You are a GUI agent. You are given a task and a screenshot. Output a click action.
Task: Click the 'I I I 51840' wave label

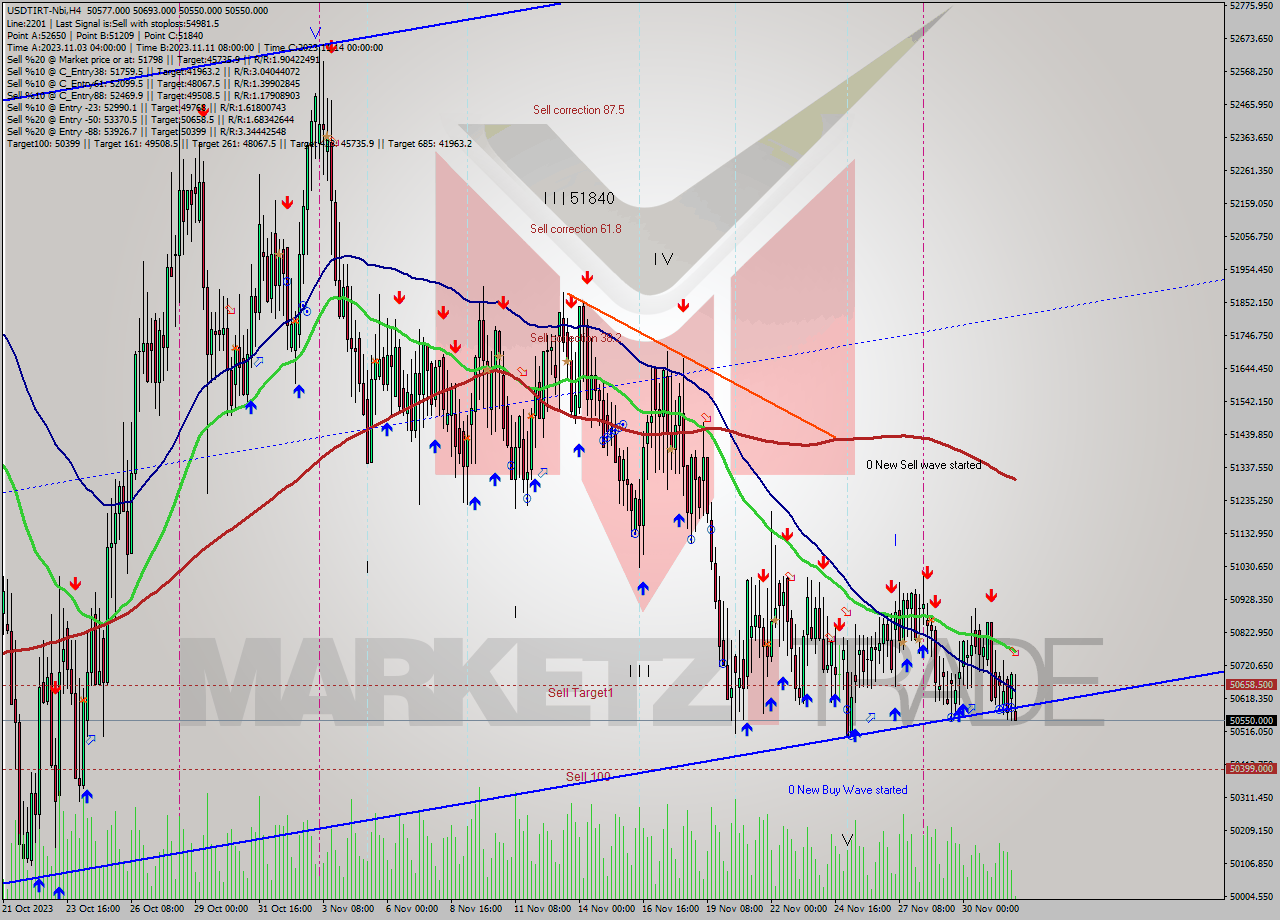[579, 198]
